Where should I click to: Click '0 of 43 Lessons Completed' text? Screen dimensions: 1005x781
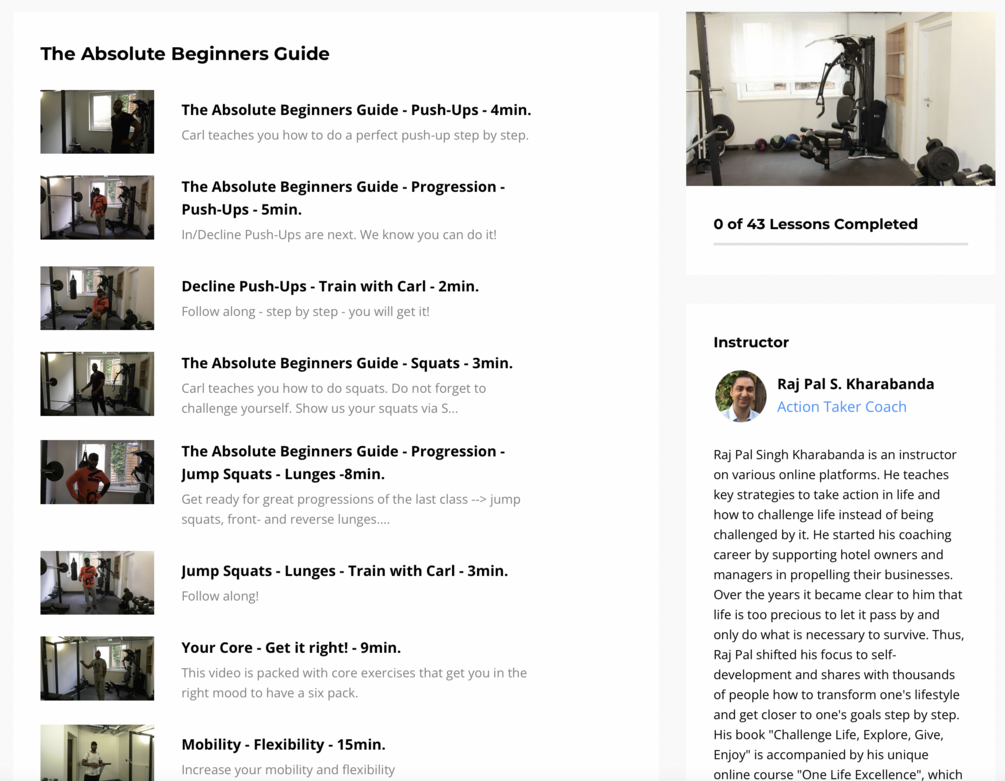(x=815, y=224)
